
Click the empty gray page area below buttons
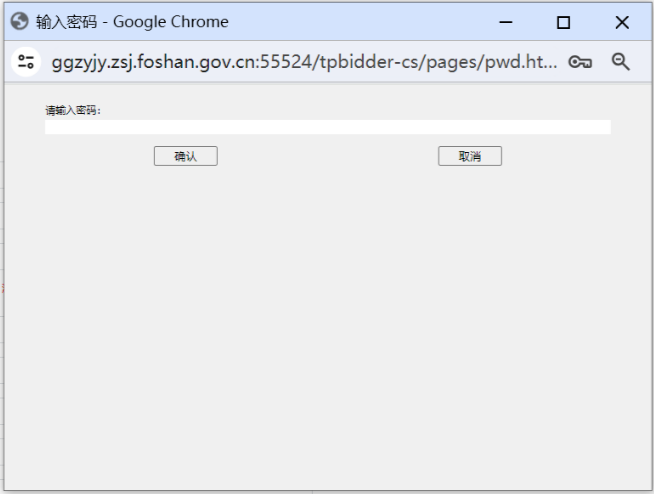click(328, 325)
